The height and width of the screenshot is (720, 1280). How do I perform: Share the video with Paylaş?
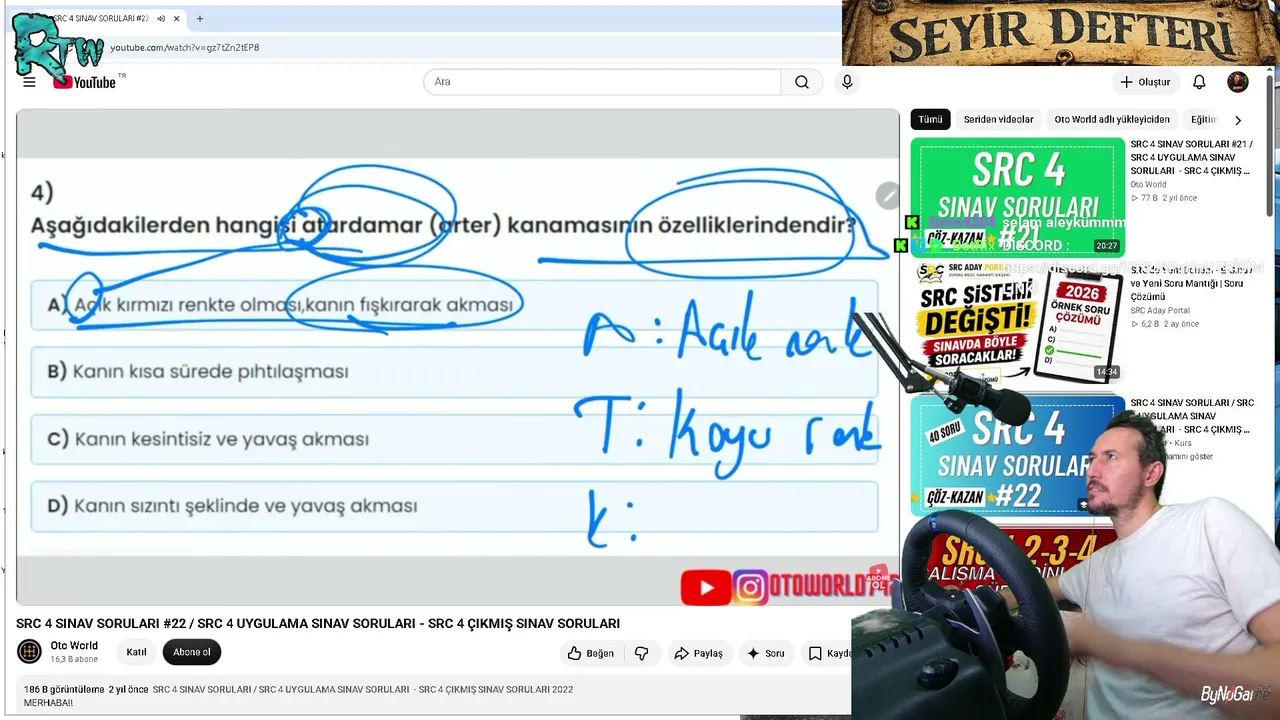(698, 653)
